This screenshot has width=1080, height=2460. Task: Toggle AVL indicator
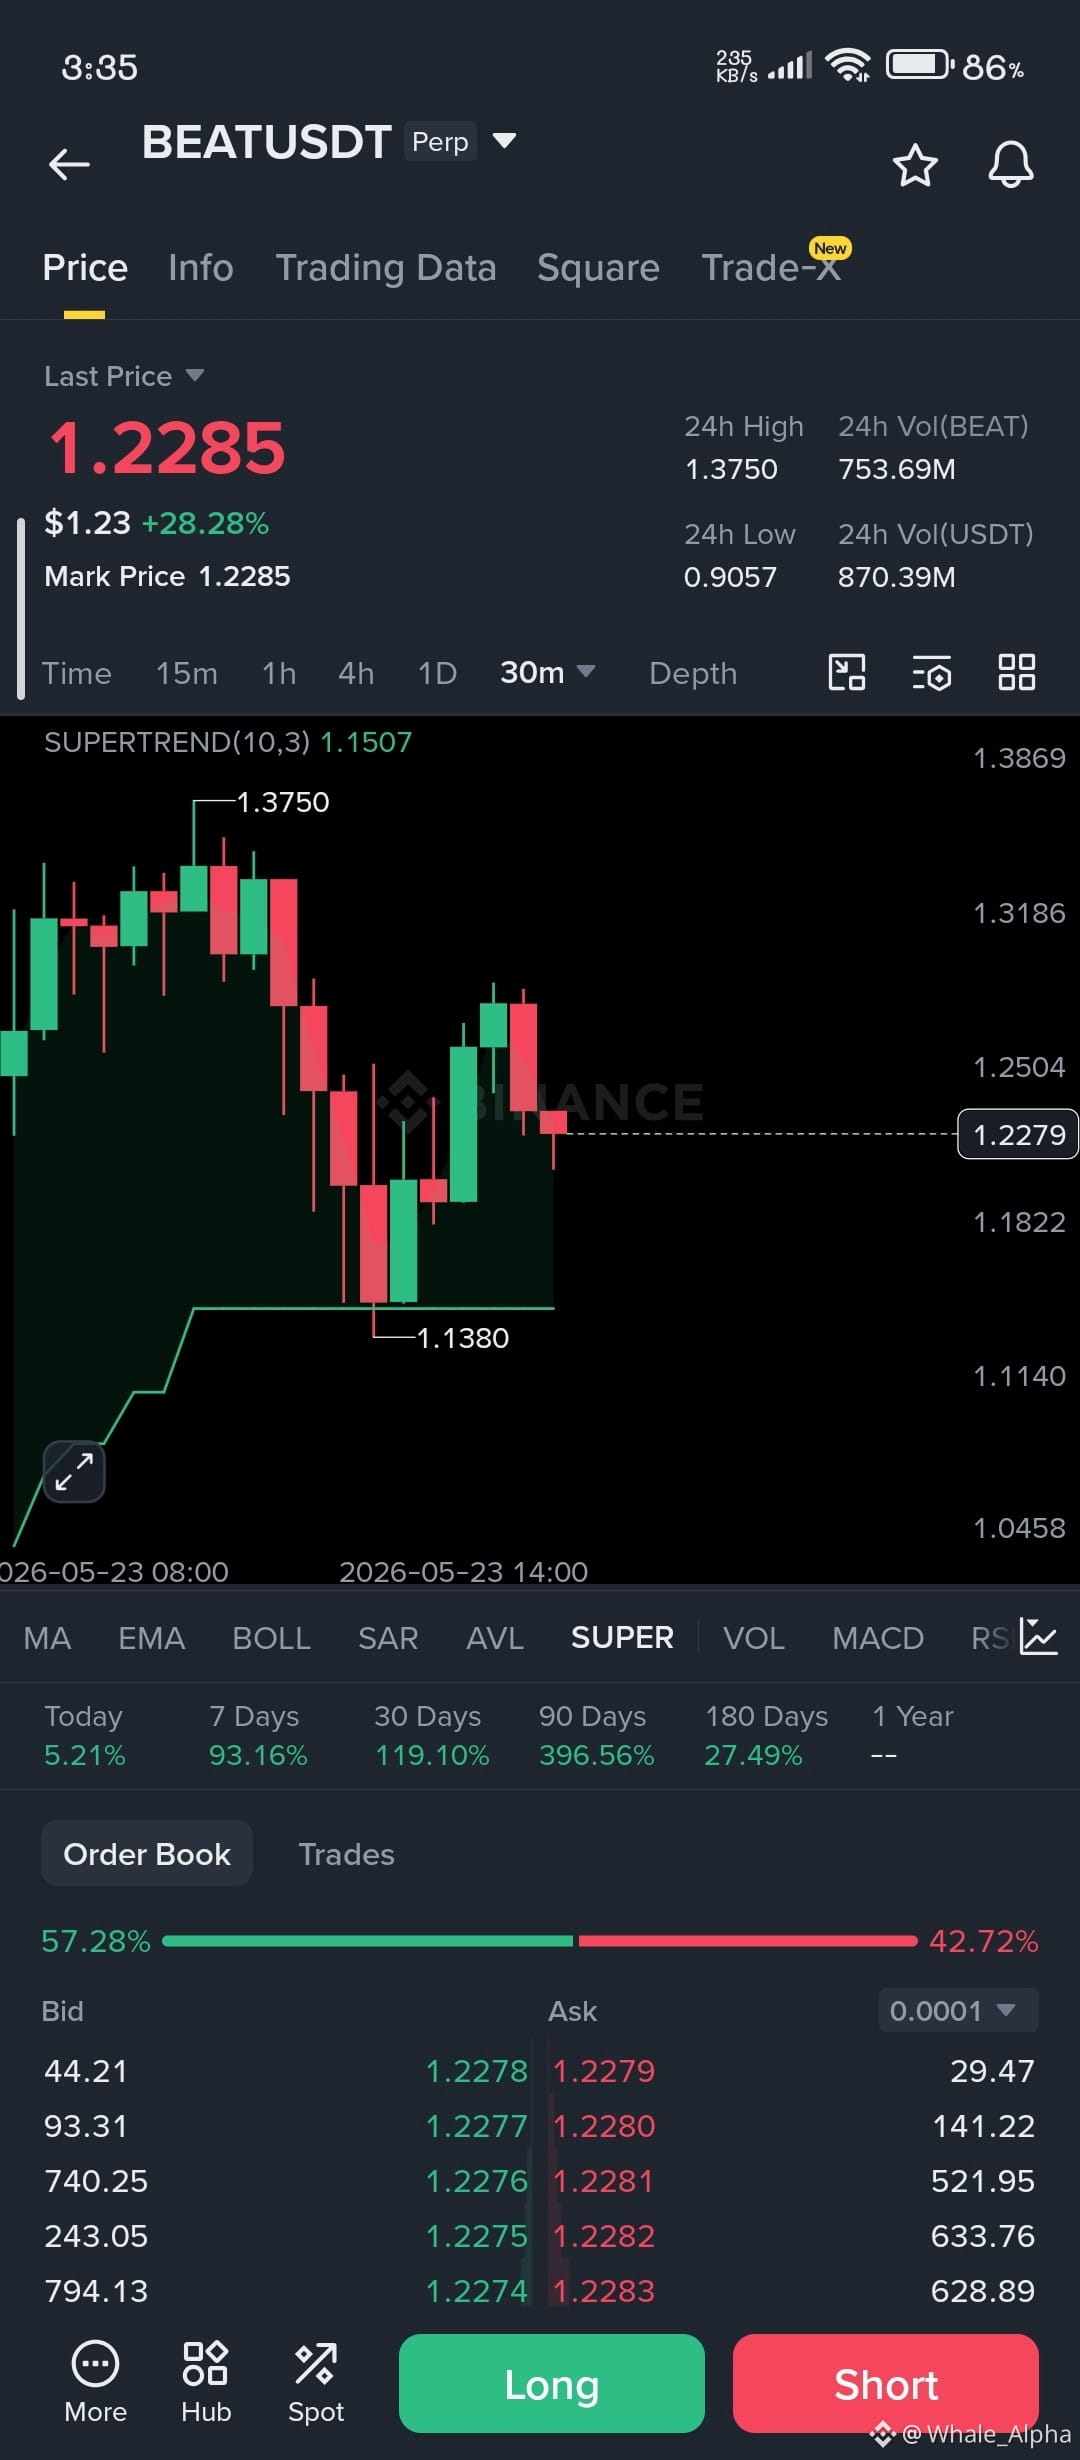pyautogui.click(x=495, y=1638)
